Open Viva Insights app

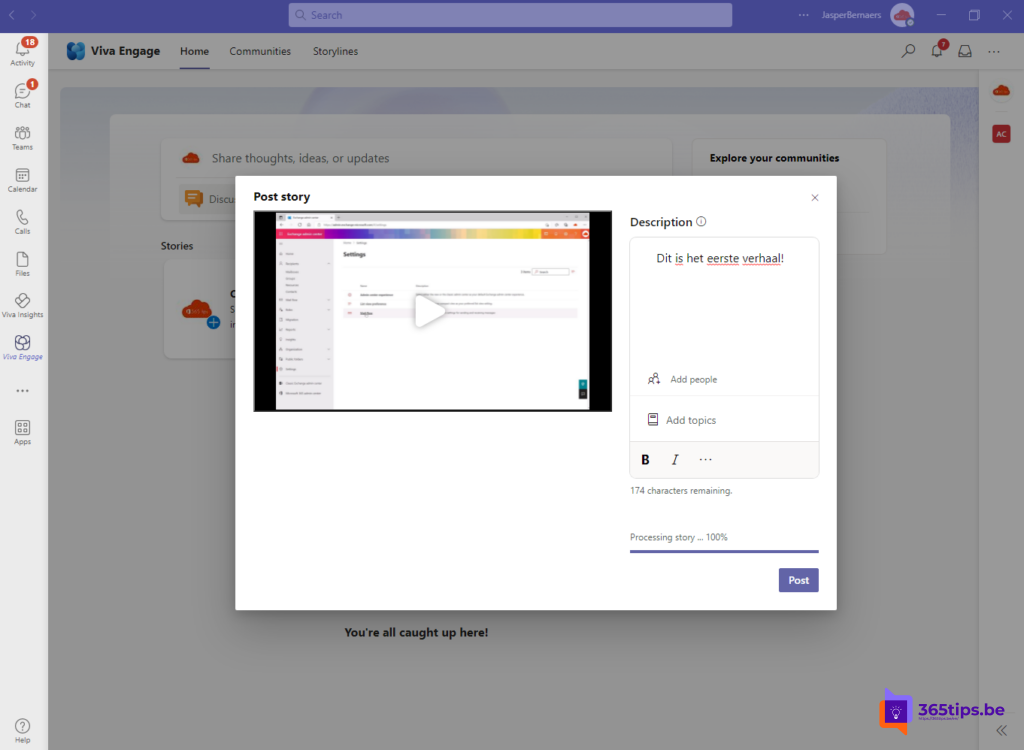click(22, 305)
